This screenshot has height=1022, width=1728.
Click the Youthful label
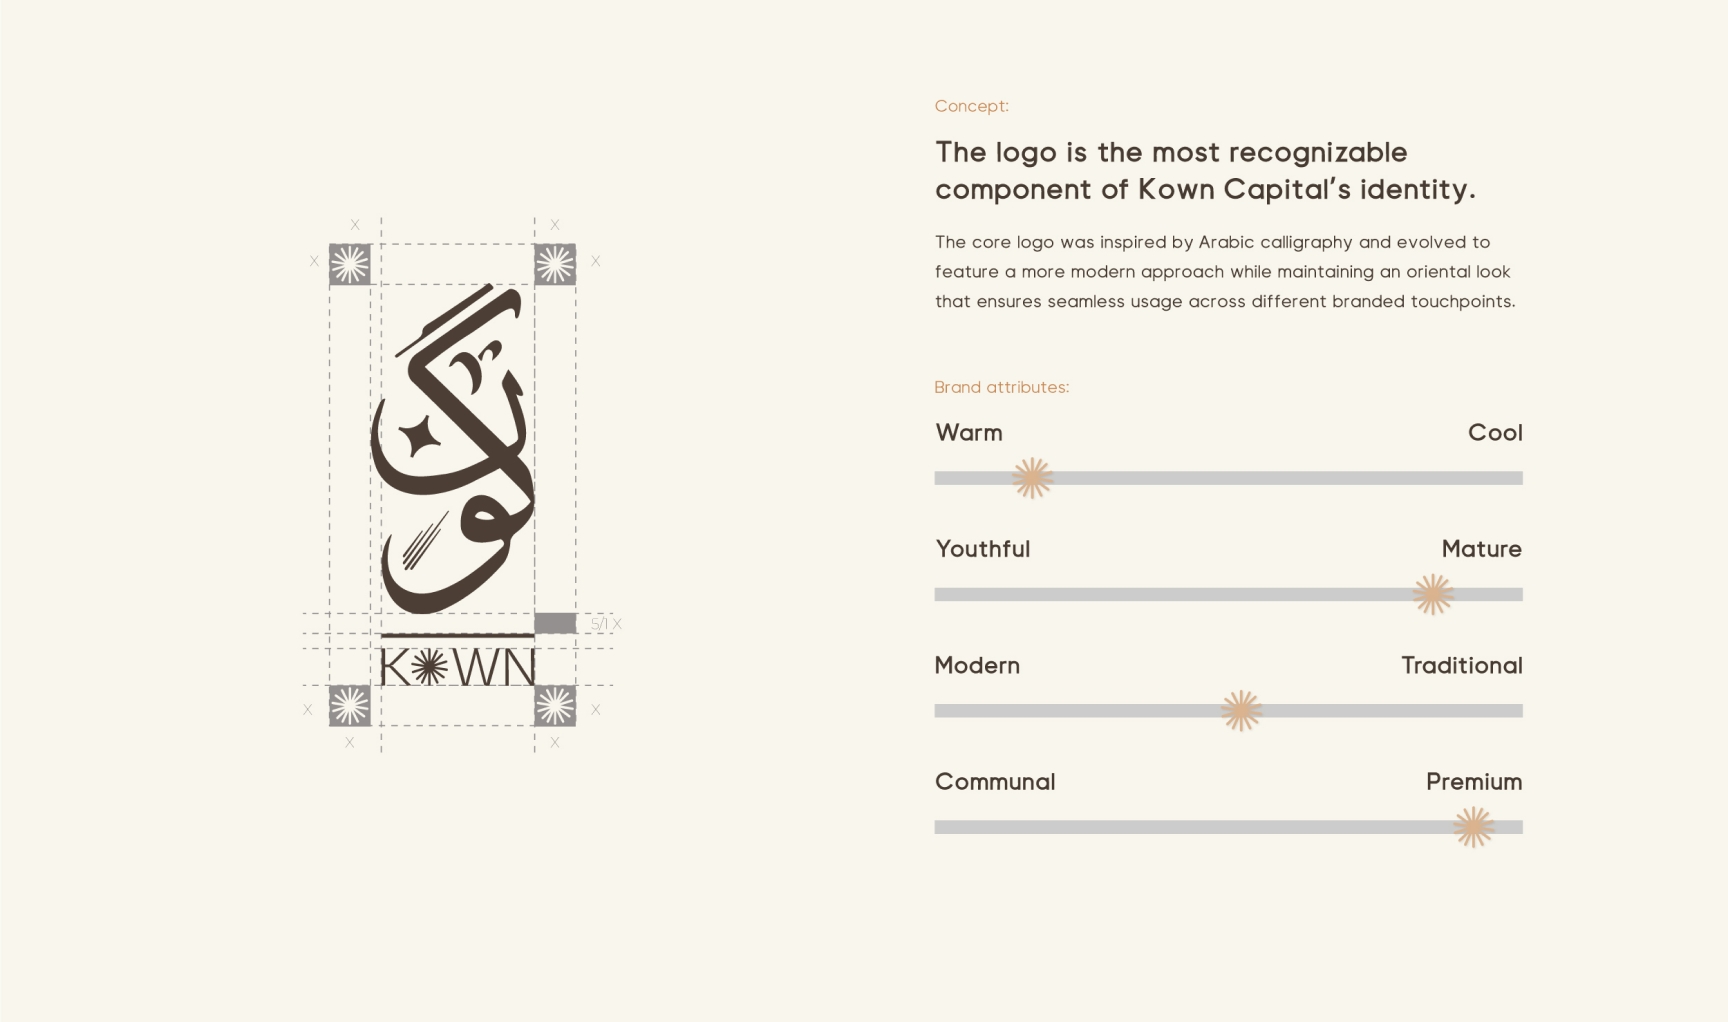point(983,549)
